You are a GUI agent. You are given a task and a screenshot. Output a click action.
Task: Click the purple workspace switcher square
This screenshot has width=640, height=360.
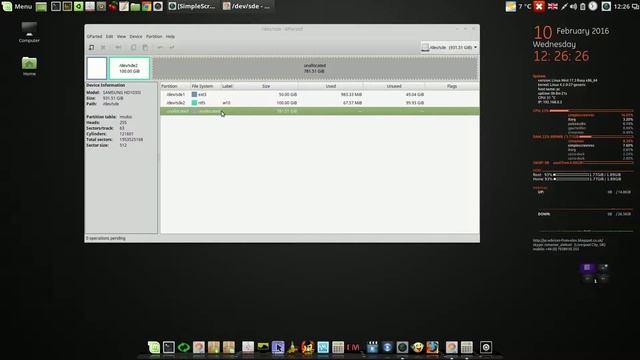(587, 267)
